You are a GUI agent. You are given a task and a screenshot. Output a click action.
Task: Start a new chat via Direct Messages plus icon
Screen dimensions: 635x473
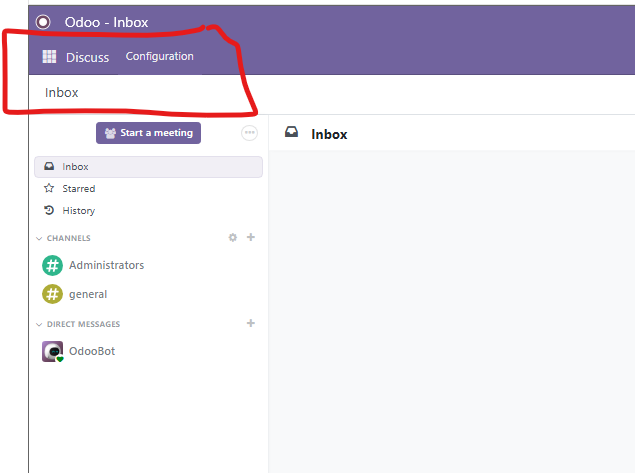point(251,324)
